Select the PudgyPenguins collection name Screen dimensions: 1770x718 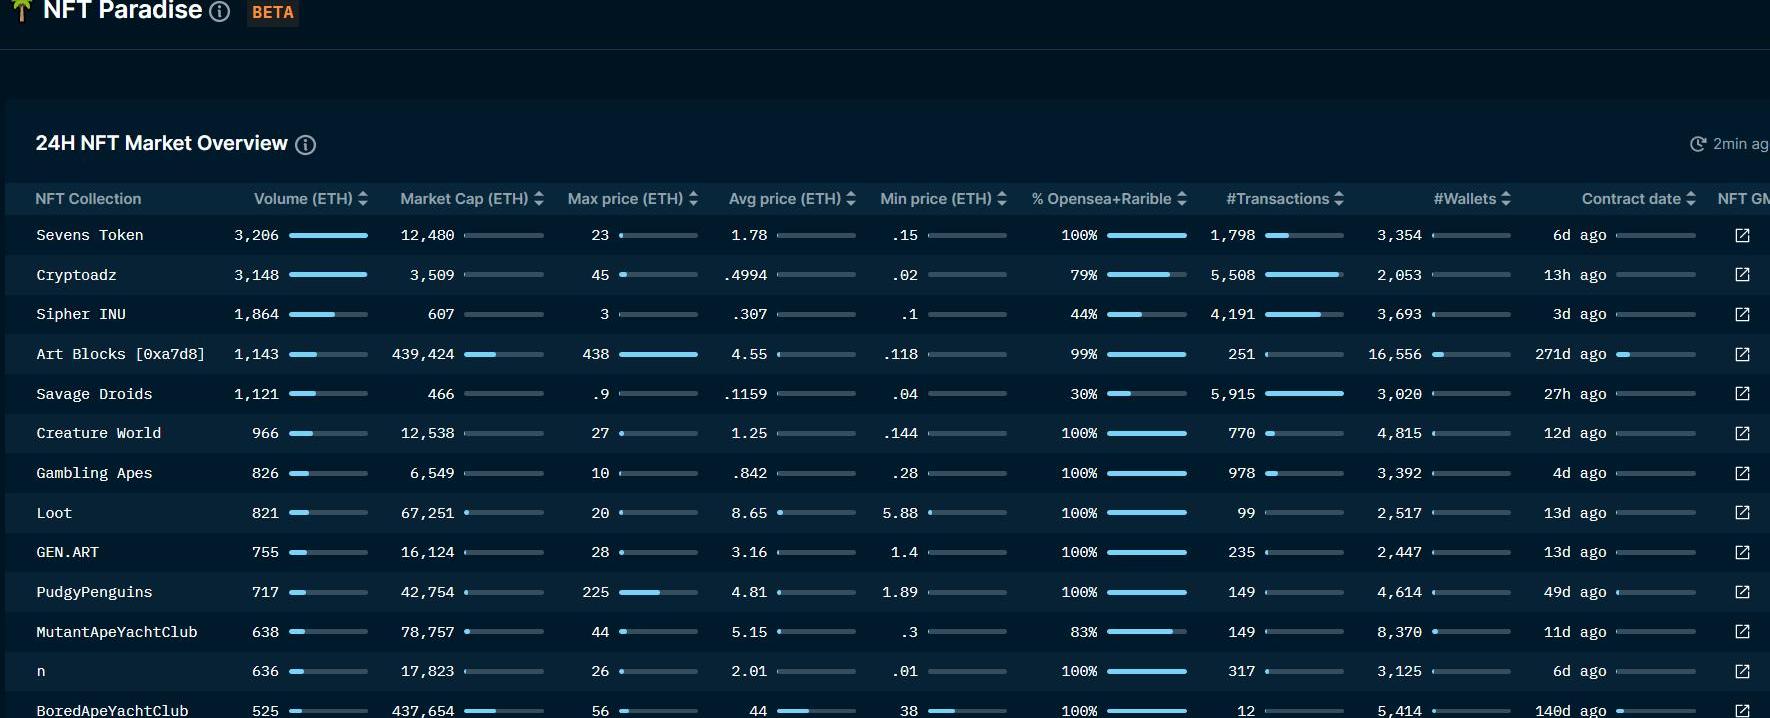point(94,592)
